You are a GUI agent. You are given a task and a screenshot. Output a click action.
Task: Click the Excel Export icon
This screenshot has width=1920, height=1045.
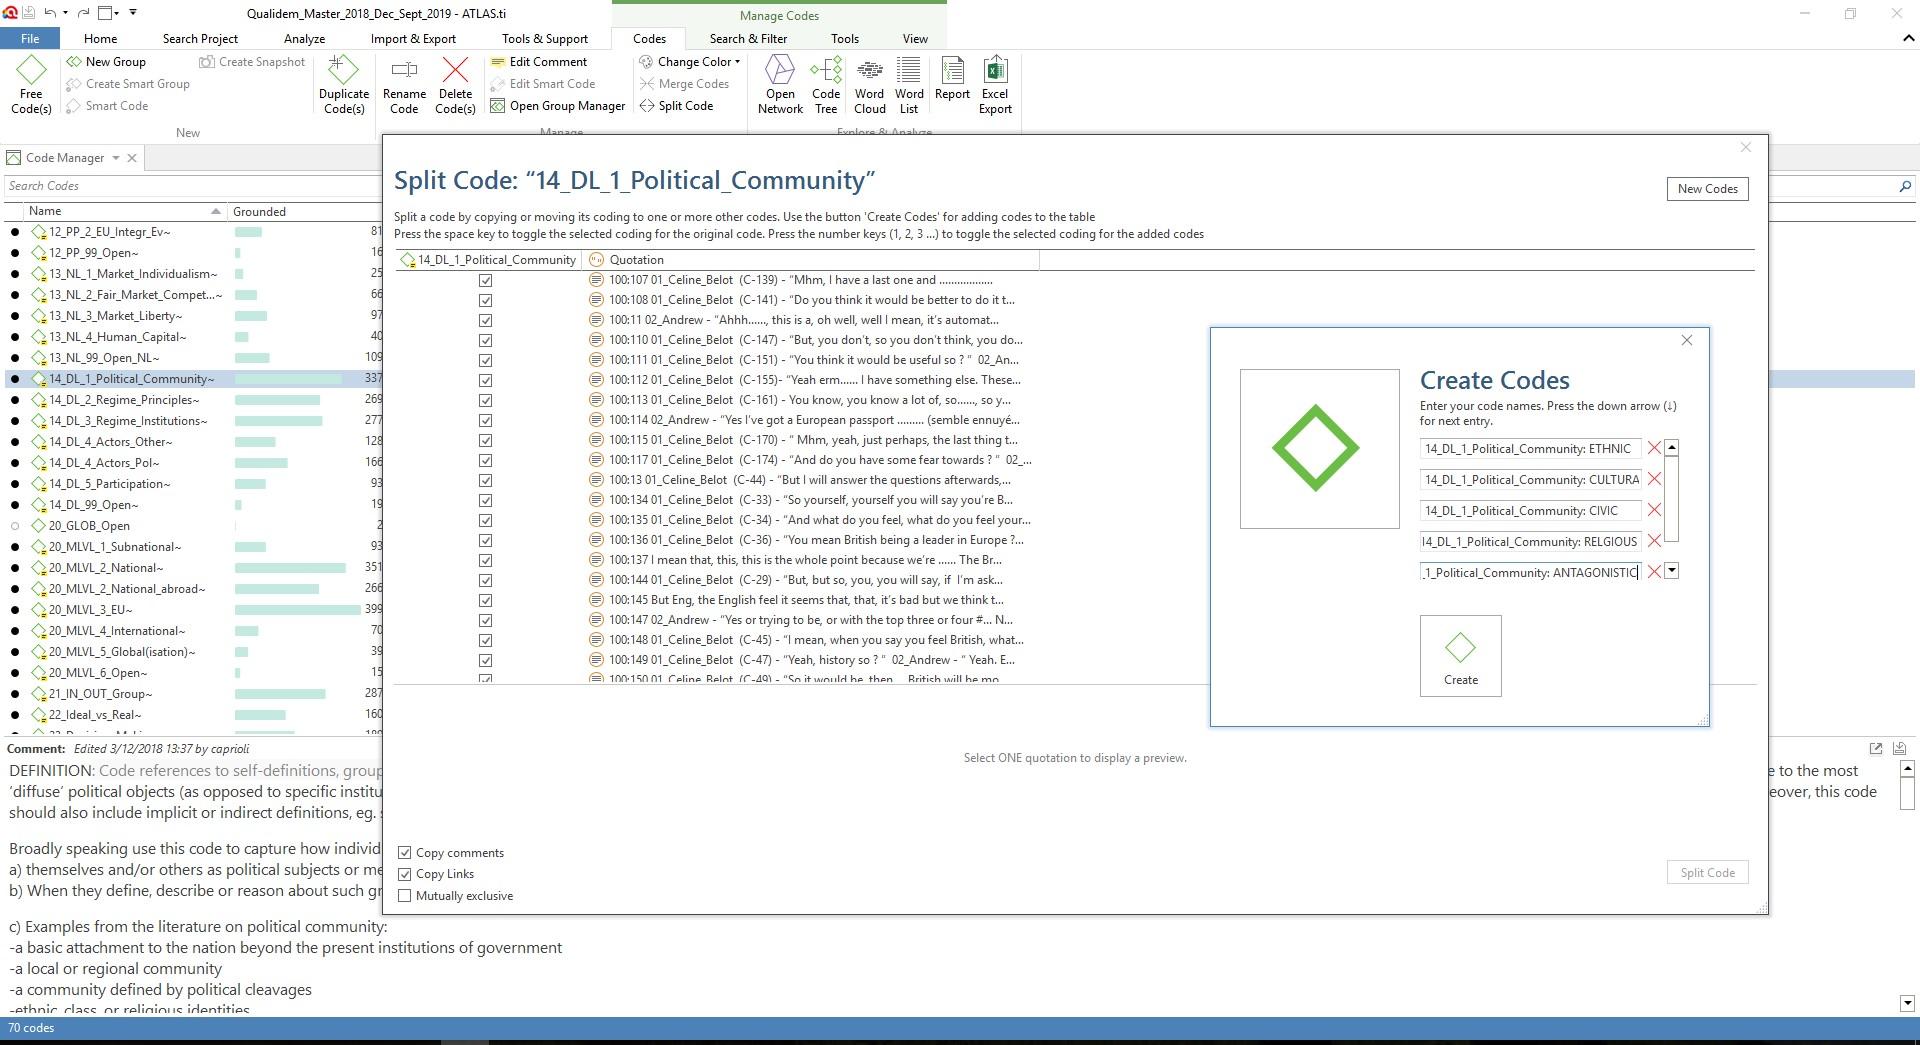pos(995,85)
